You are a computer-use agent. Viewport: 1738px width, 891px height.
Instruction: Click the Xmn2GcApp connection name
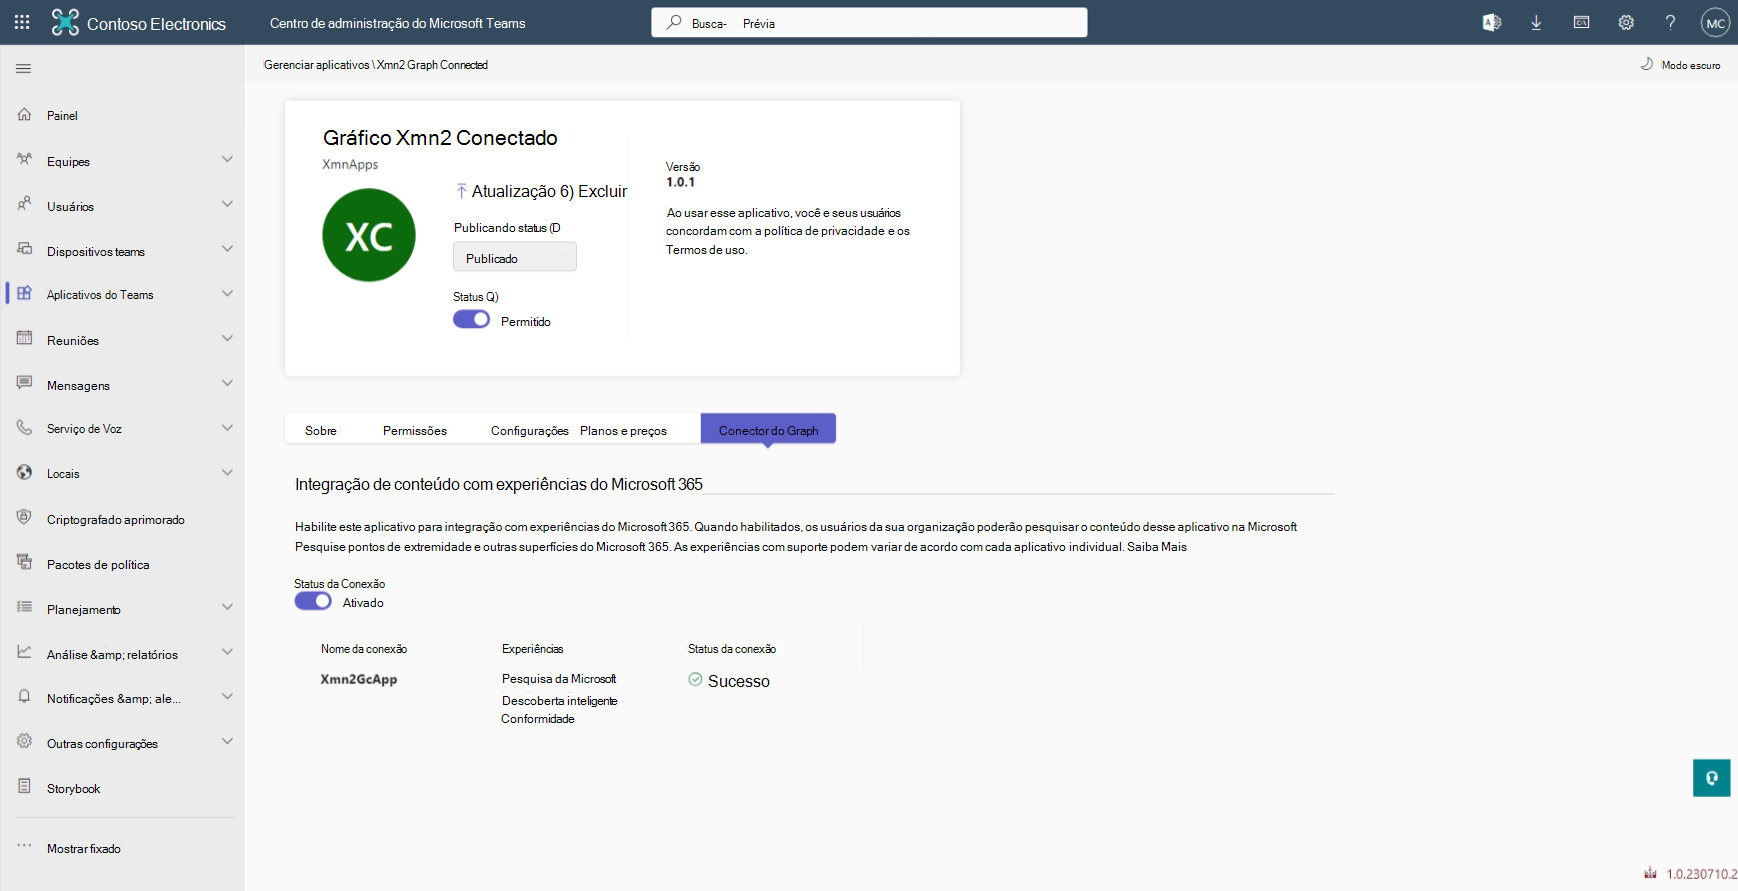359,679
